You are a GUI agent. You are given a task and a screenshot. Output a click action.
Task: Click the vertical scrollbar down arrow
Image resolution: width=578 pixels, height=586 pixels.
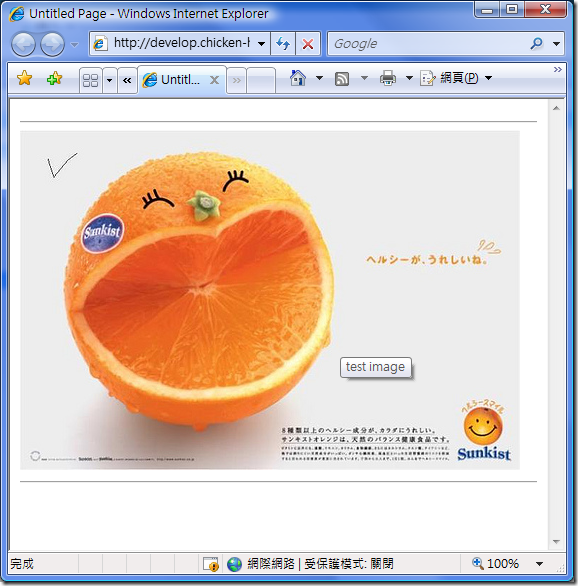click(x=556, y=542)
